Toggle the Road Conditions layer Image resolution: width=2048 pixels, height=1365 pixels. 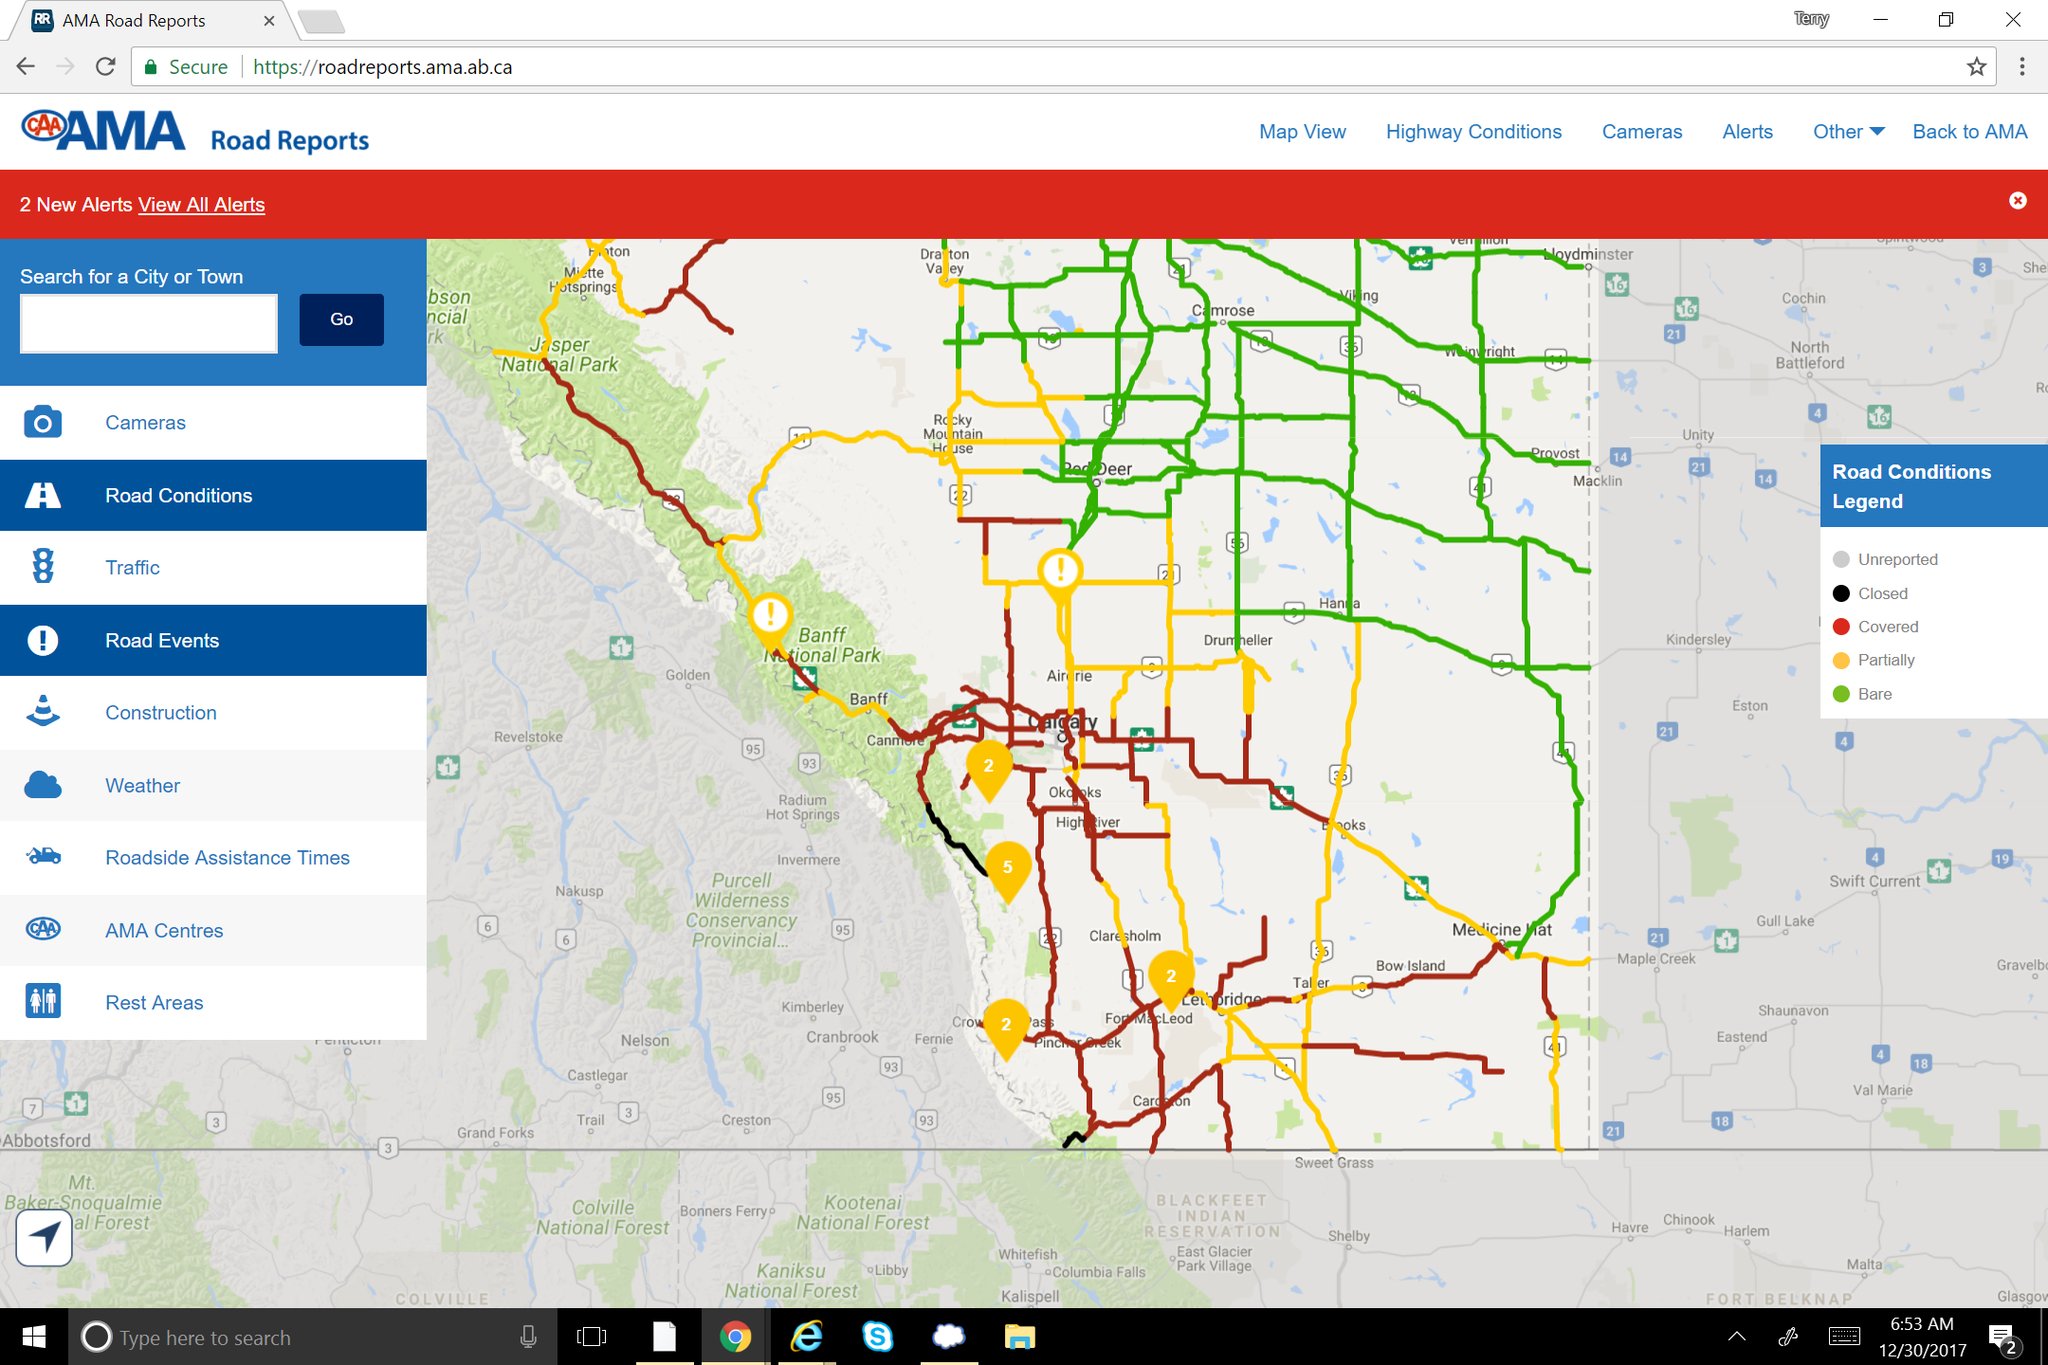tap(213, 495)
